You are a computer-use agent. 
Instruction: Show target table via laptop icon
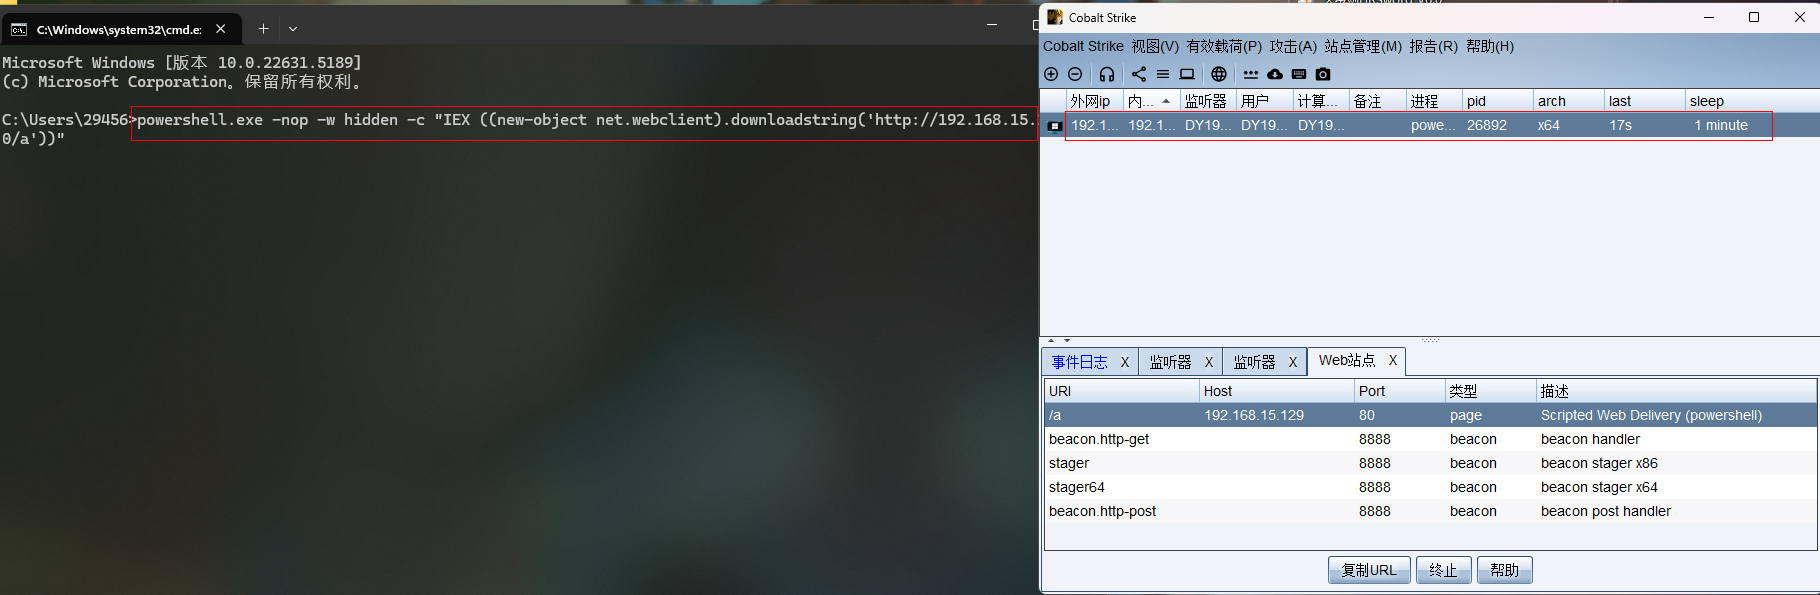[1187, 74]
